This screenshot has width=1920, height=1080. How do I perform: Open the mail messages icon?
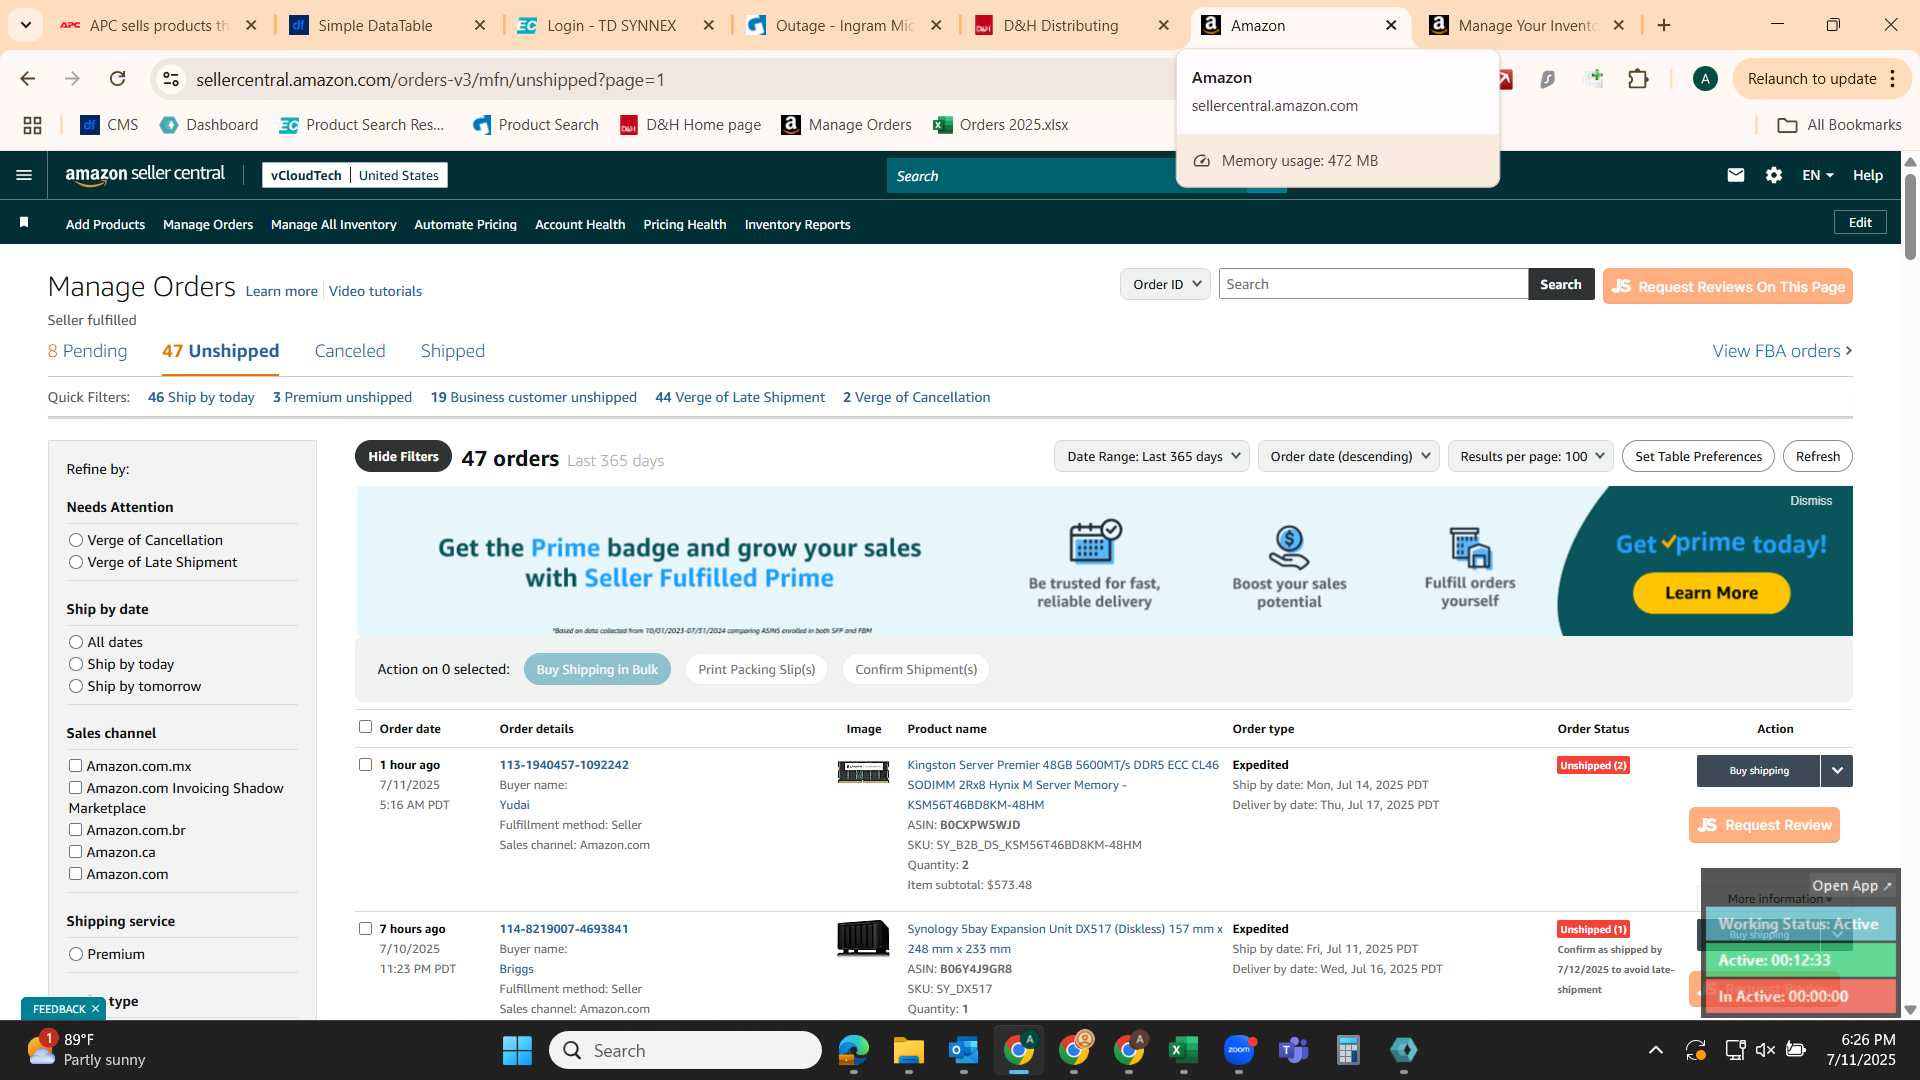[x=1736, y=175]
